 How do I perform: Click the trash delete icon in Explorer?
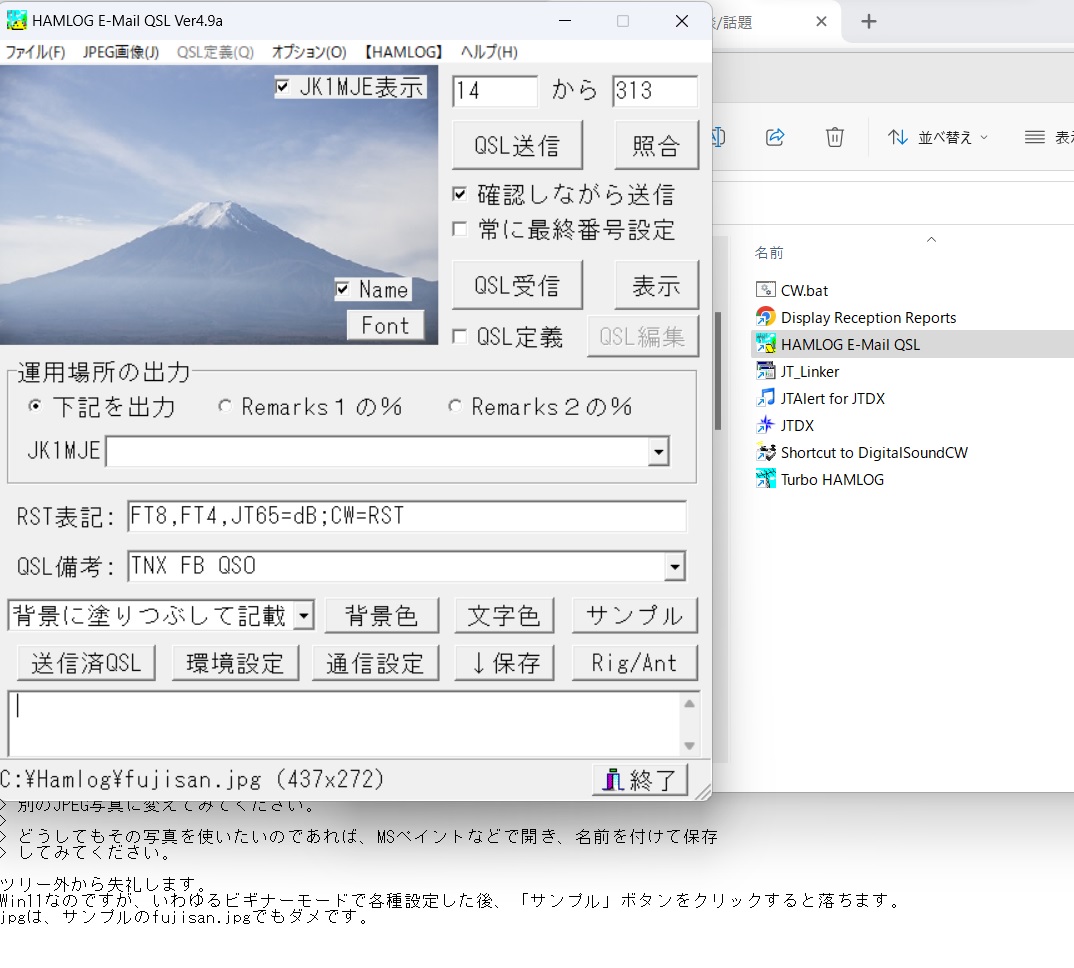[x=835, y=137]
